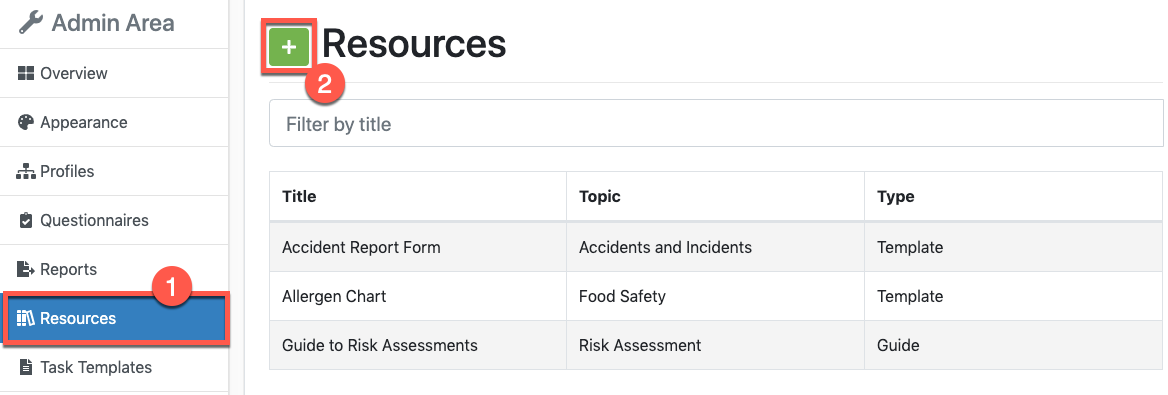Click the Resources page heading

[x=414, y=44]
